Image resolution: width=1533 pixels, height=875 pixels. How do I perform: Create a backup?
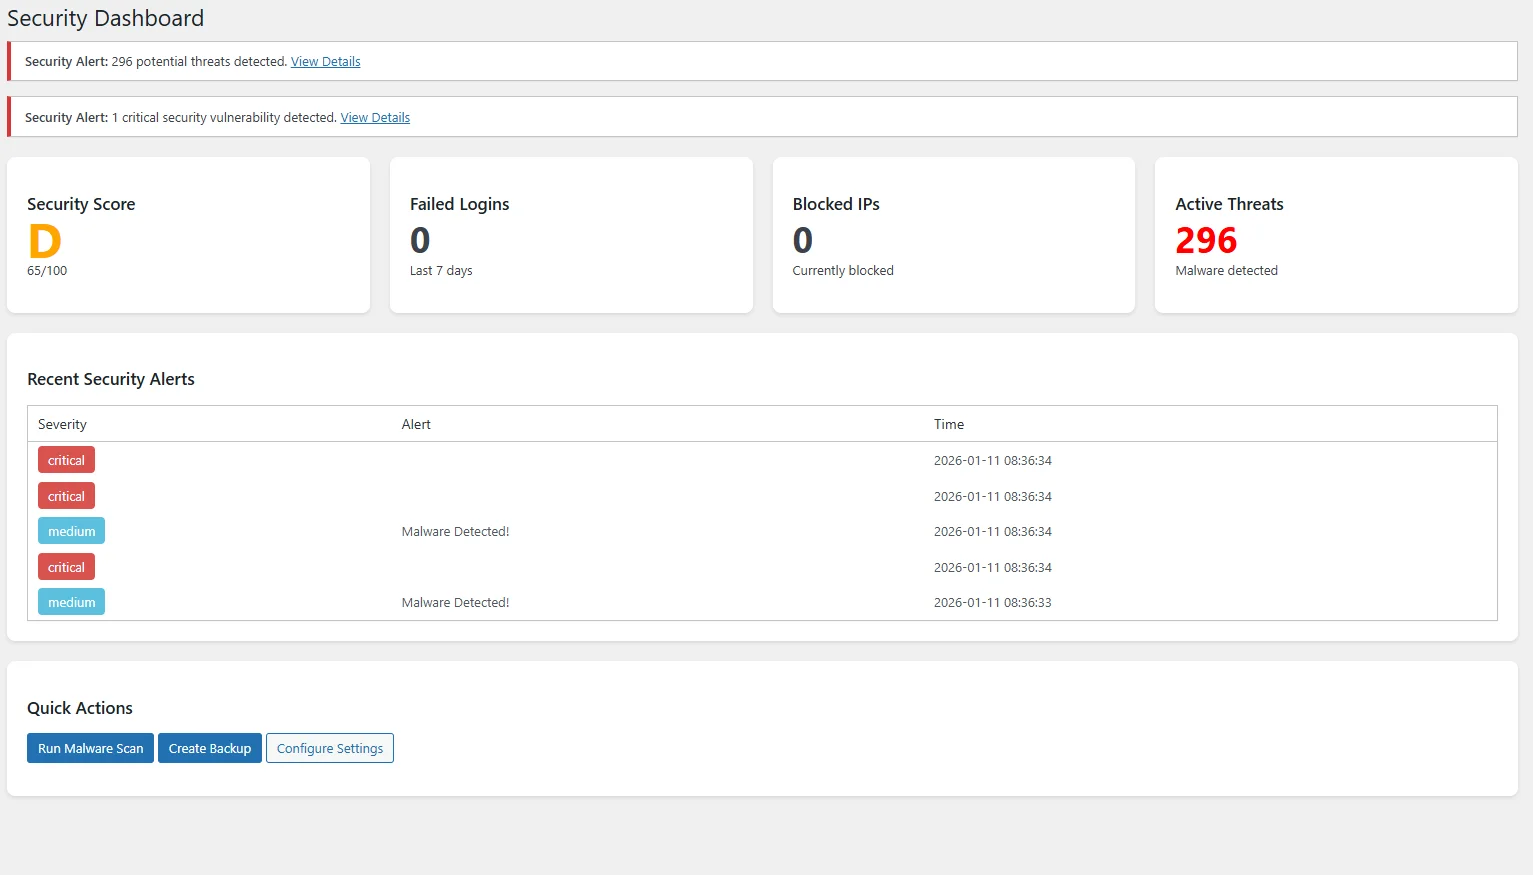[209, 748]
